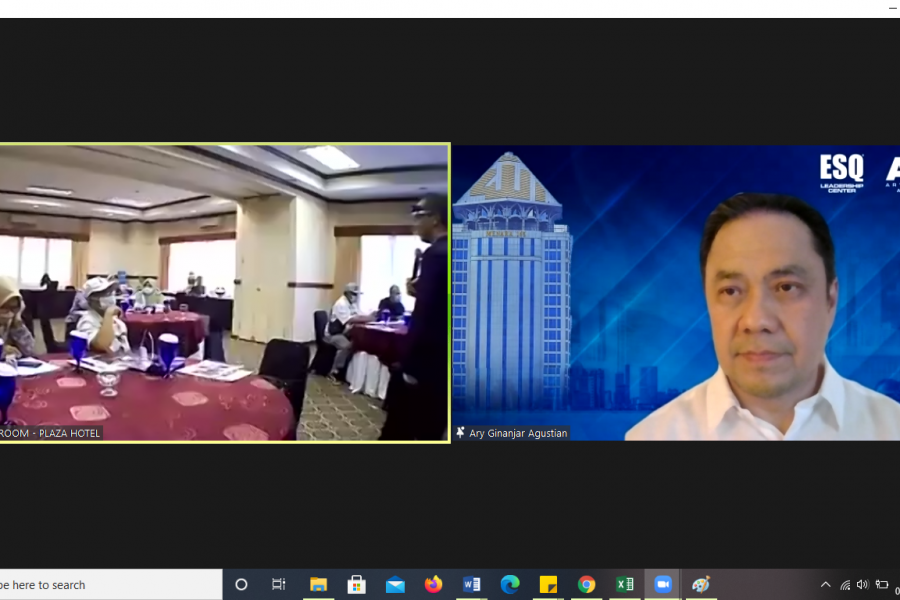Image resolution: width=900 pixels, height=600 pixels.
Task: Open the Paint app in the taskbar
Action: (x=701, y=585)
